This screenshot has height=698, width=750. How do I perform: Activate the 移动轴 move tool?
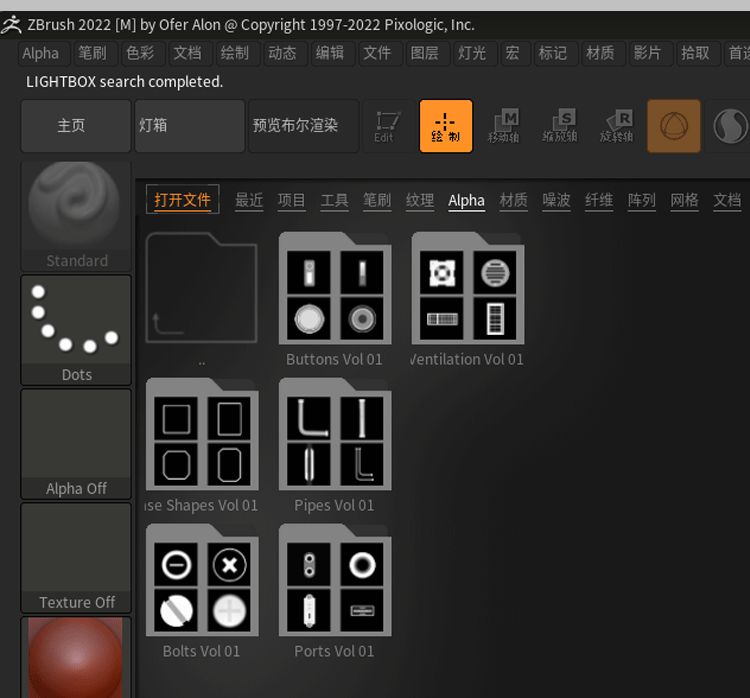pyautogui.click(x=503, y=126)
